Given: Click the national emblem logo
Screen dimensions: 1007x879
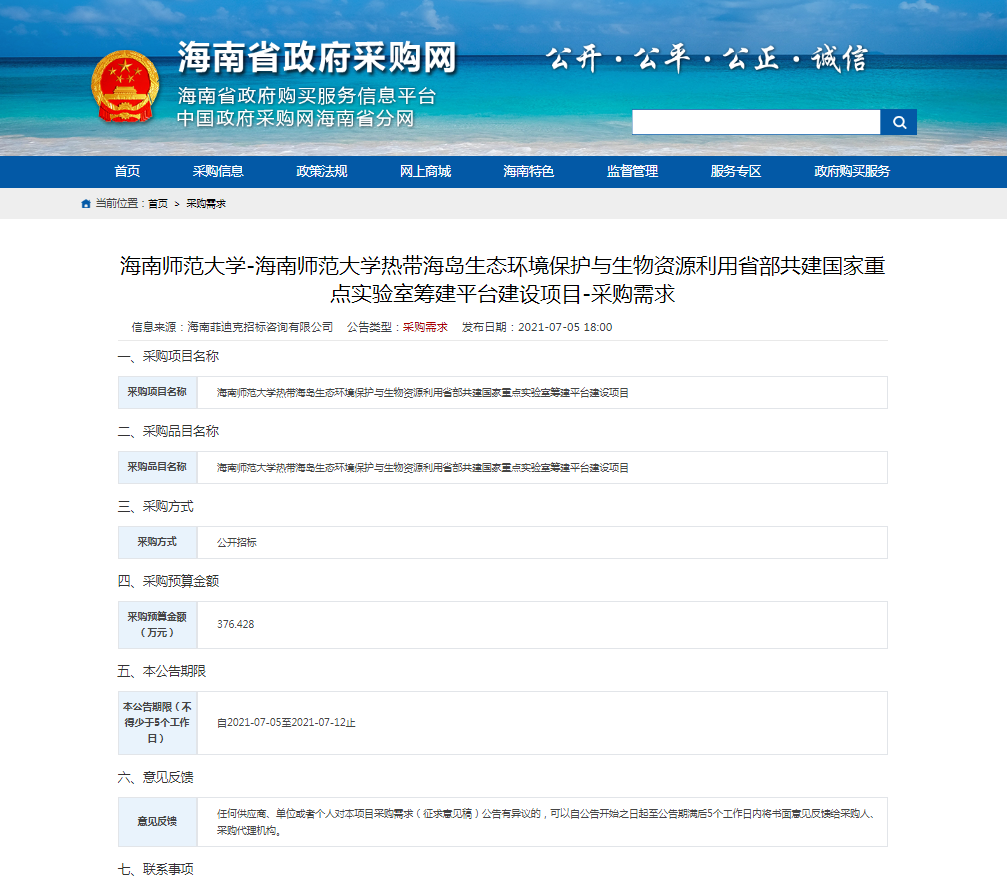Looking at the screenshot, I should click(x=125, y=87).
